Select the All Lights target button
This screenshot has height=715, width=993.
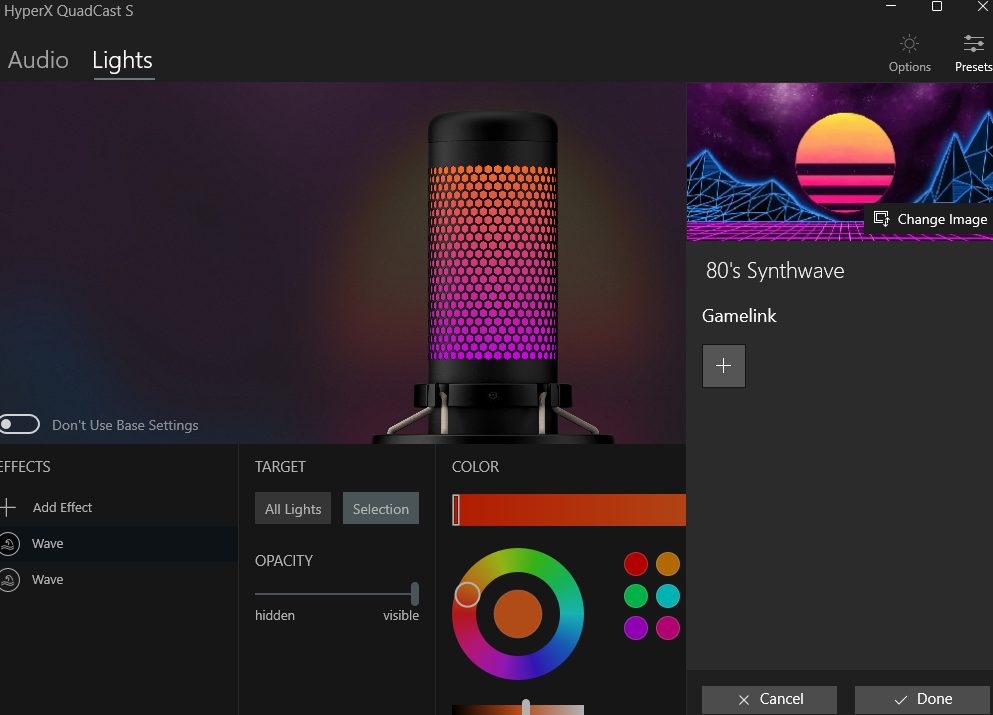coord(293,509)
